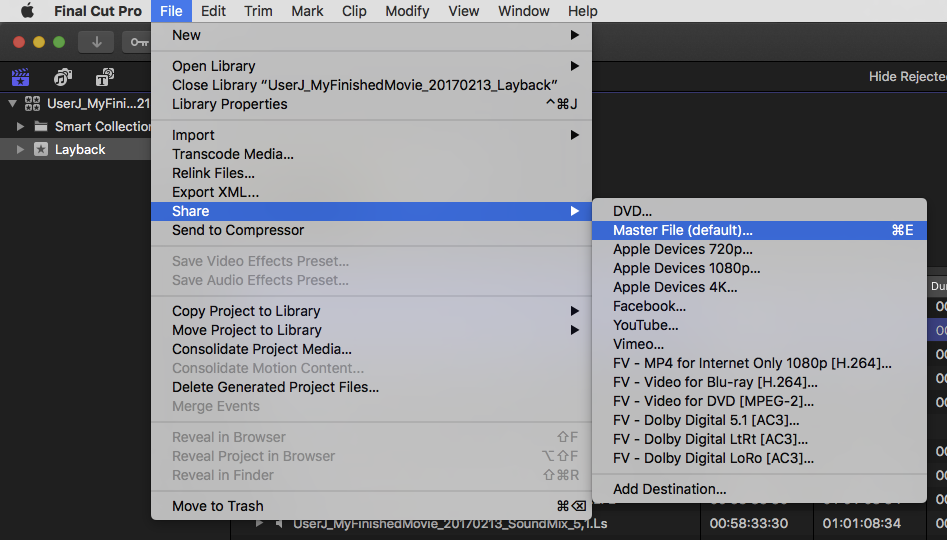This screenshot has height=540, width=947.
Task: Select FV - Dolby Digital LoRo [AC3]...
Action: (759, 458)
